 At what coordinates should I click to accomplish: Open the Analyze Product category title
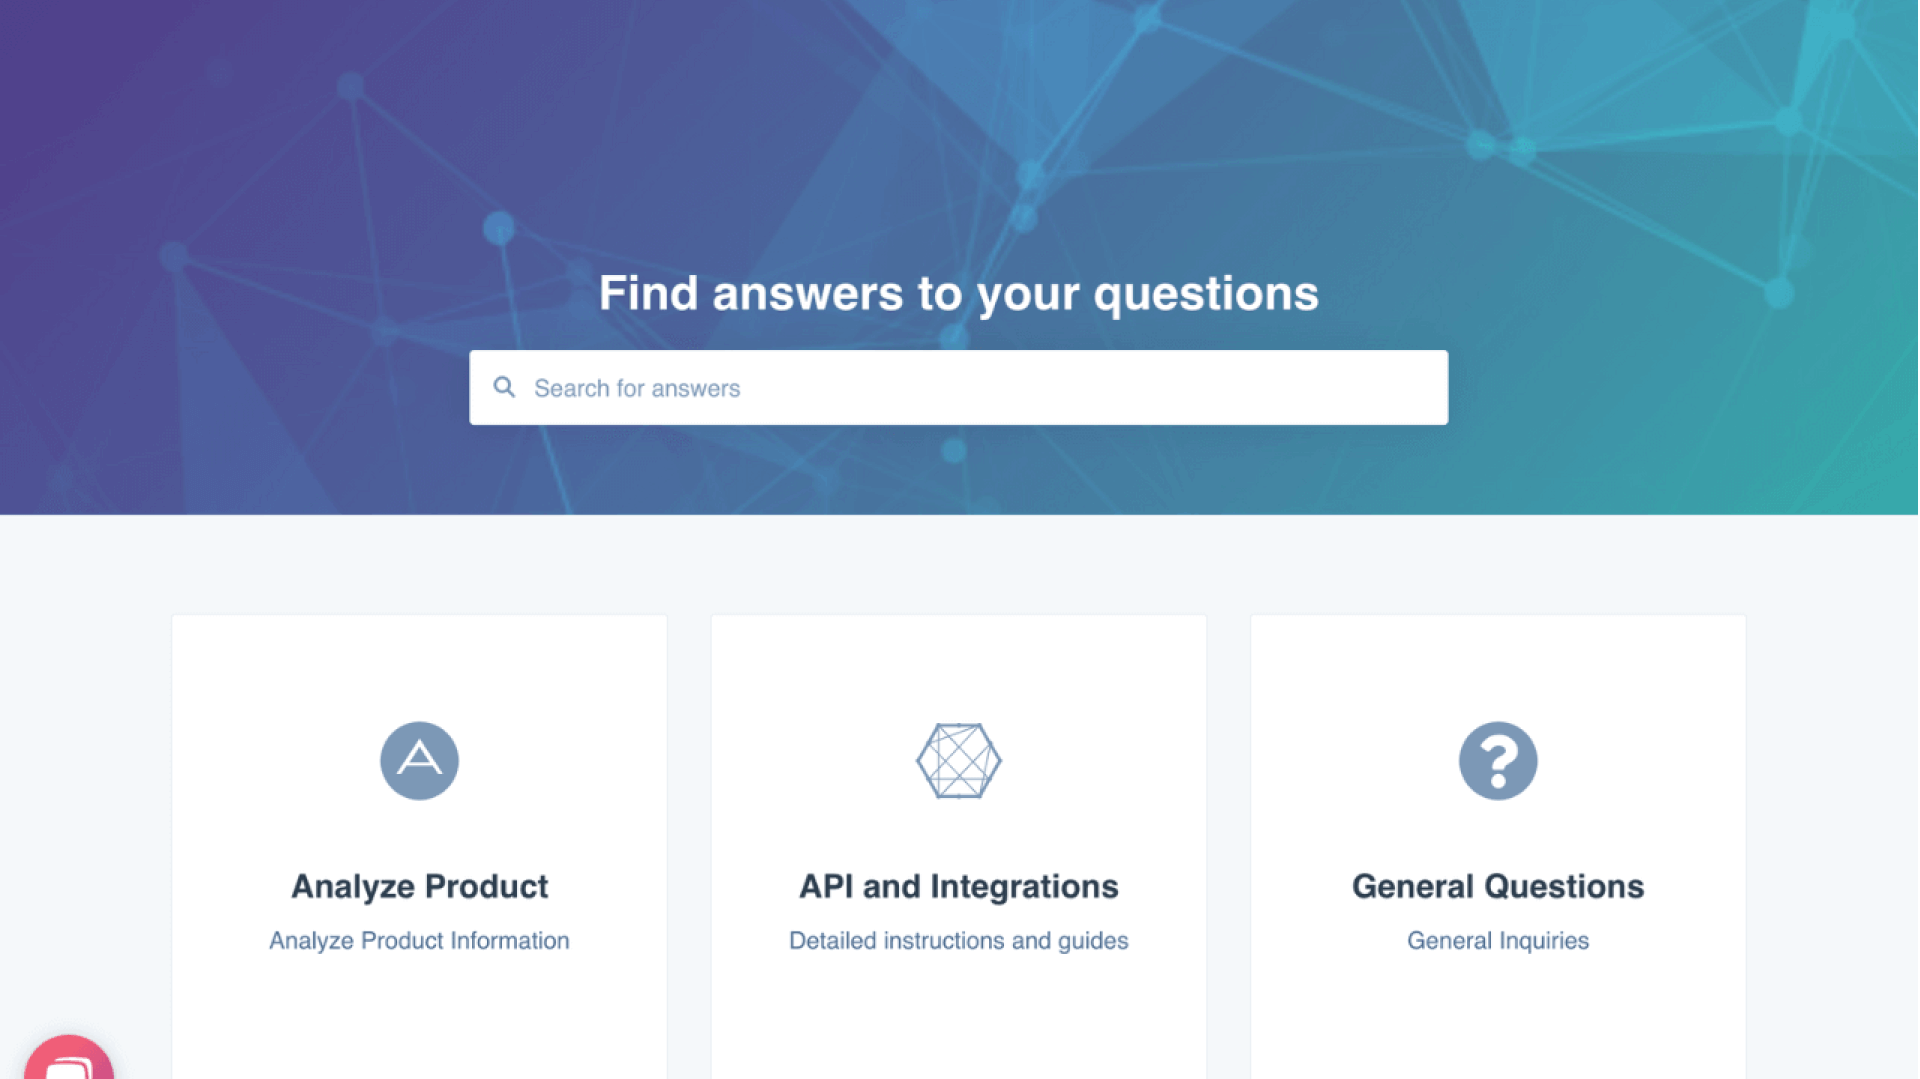pos(419,886)
